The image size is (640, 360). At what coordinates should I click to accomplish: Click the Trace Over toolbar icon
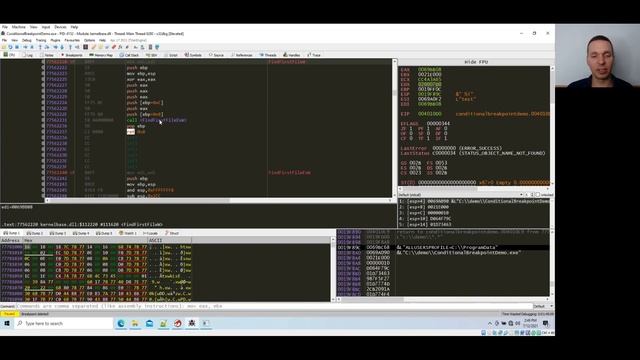click(62, 47)
